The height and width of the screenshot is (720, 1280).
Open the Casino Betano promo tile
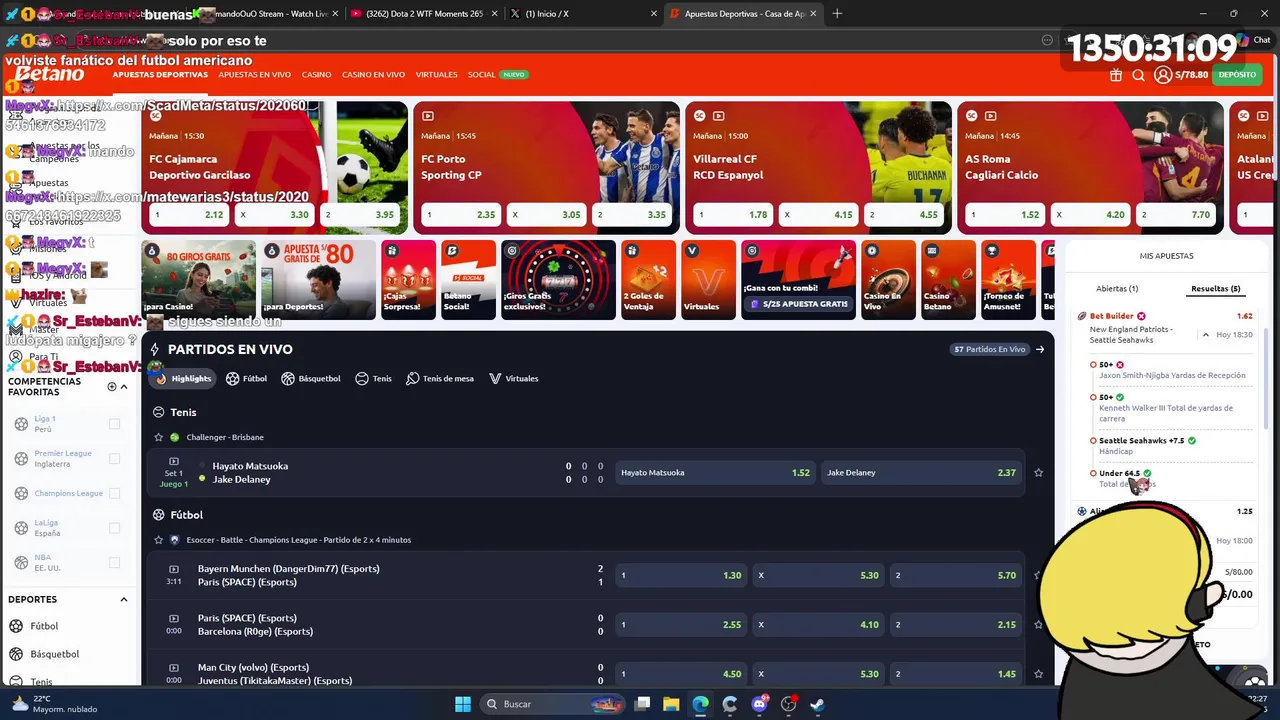[x=948, y=280]
